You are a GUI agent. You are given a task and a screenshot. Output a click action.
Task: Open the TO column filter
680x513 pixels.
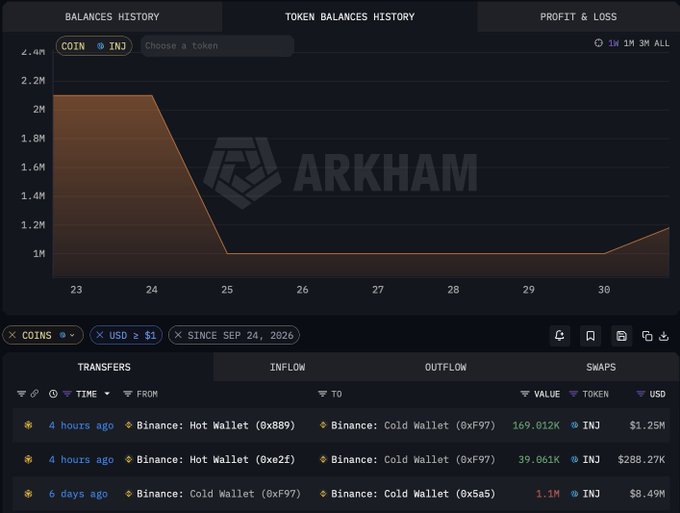point(322,394)
